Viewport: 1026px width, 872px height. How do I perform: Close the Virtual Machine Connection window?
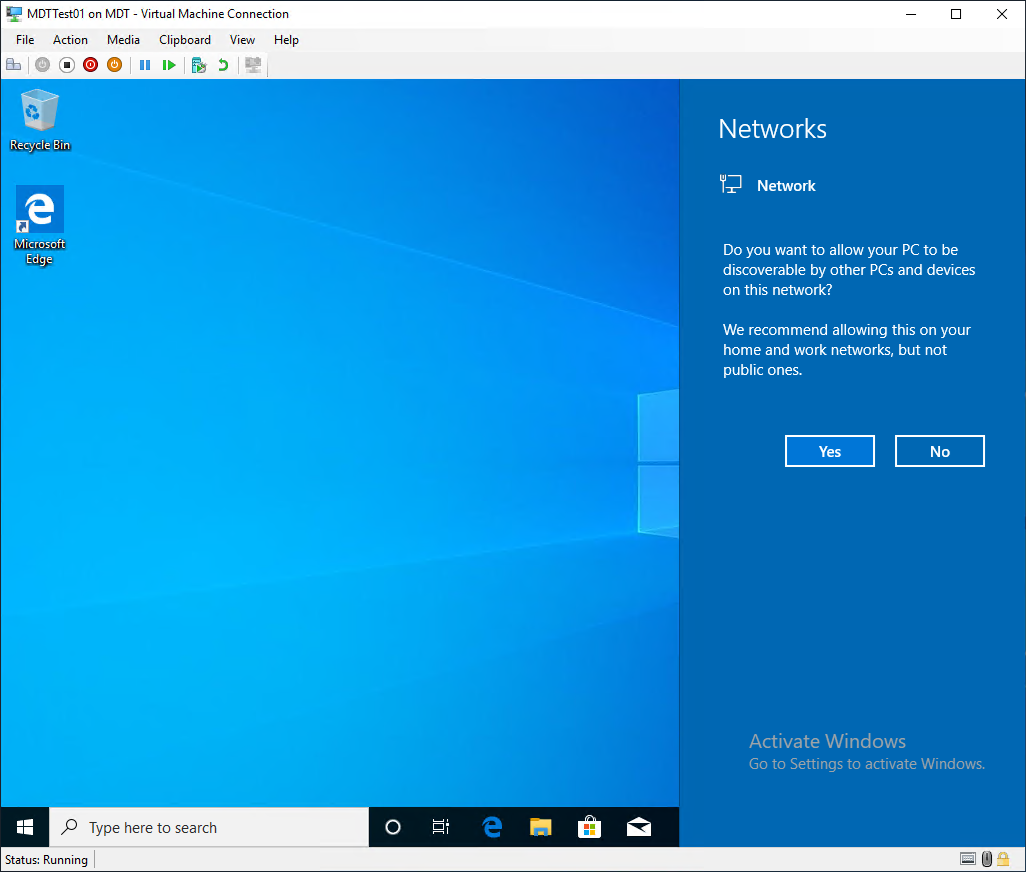click(x=1002, y=14)
